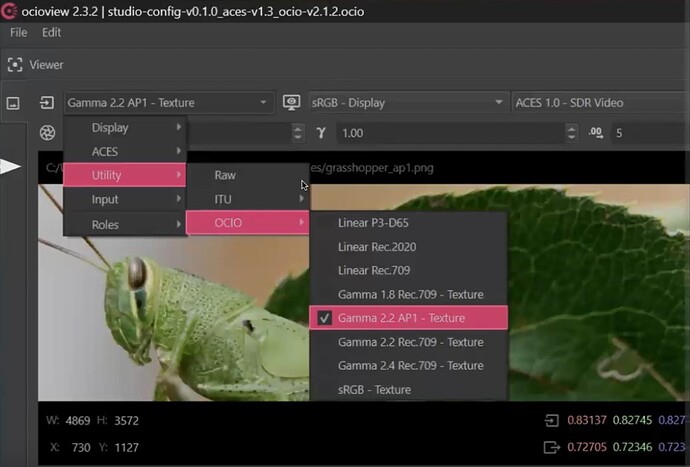Click the grasshopper_ap1.png file path text

coord(372,168)
